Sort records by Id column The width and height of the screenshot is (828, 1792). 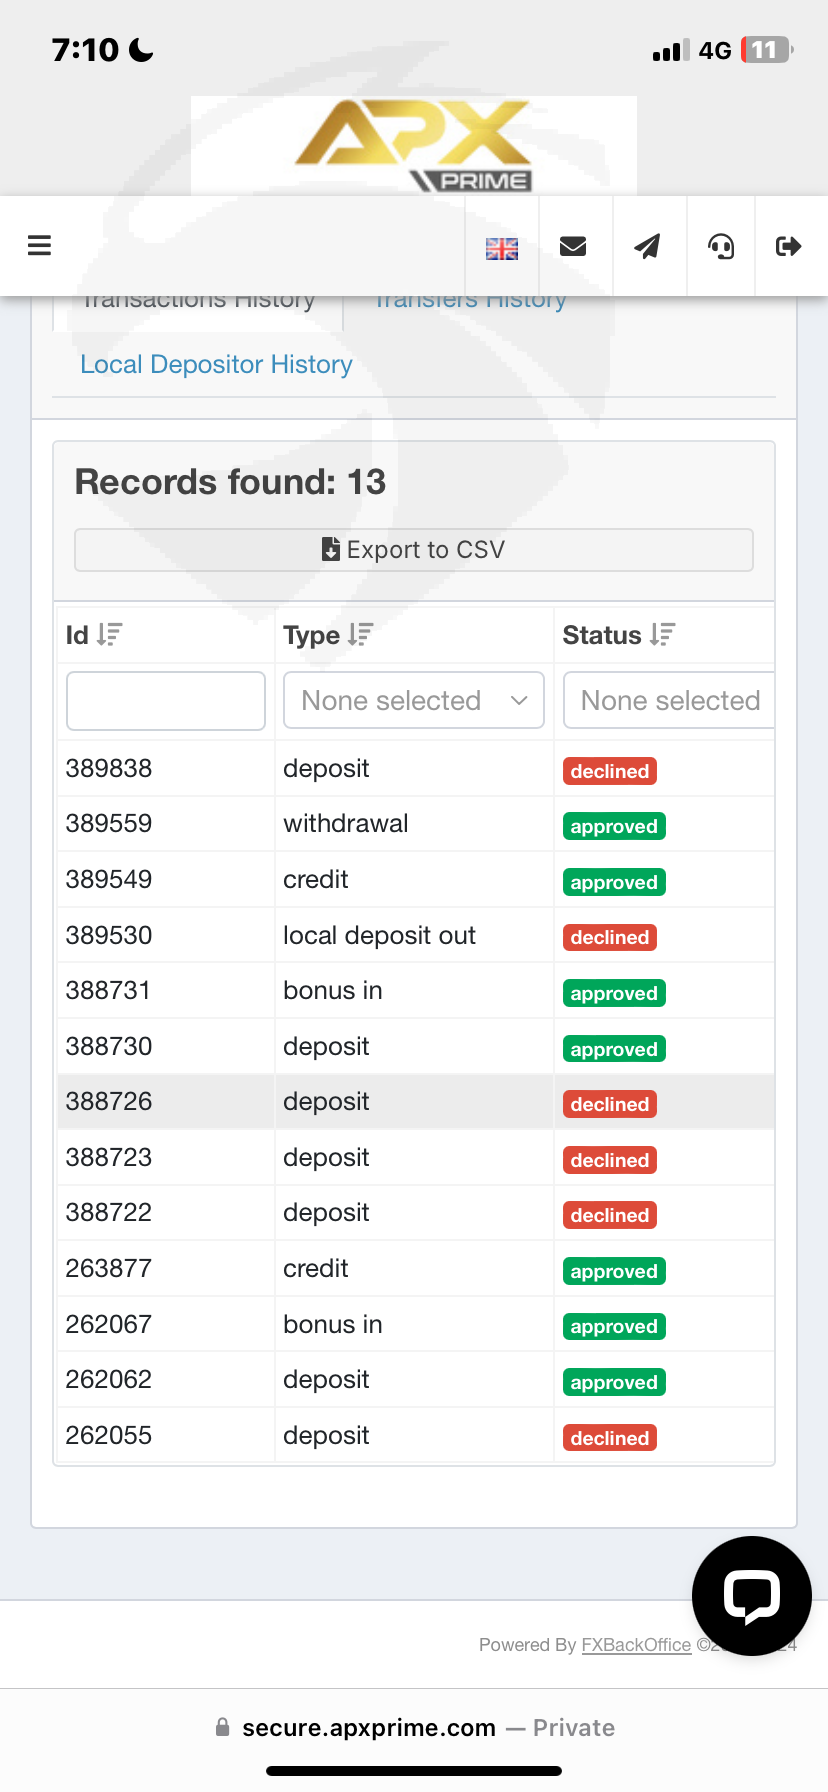coord(109,635)
